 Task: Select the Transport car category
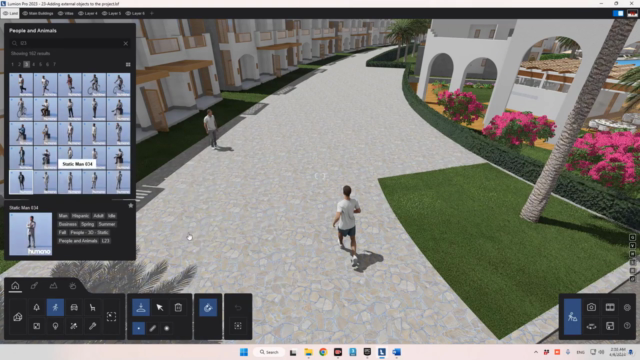click(74, 307)
